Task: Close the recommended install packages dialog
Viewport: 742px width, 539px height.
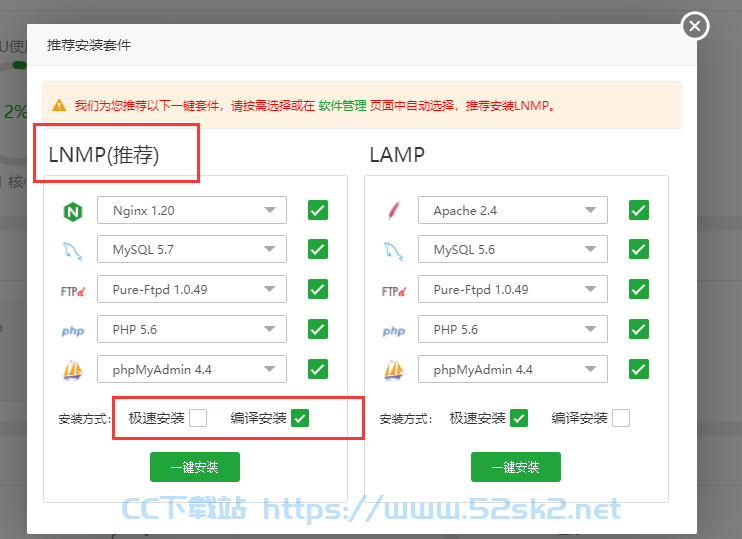Action: tap(695, 26)
